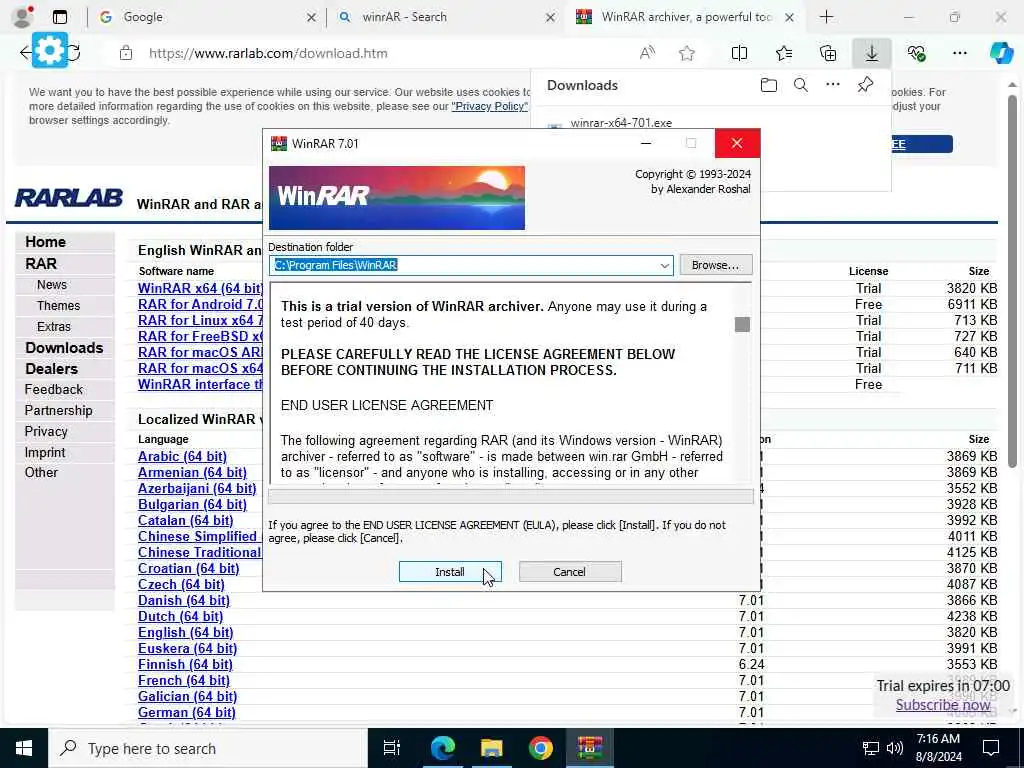Click the page vertical scrollbar
The height and width of the screenshot is (768, 1024).
[x=1012, y=281]
